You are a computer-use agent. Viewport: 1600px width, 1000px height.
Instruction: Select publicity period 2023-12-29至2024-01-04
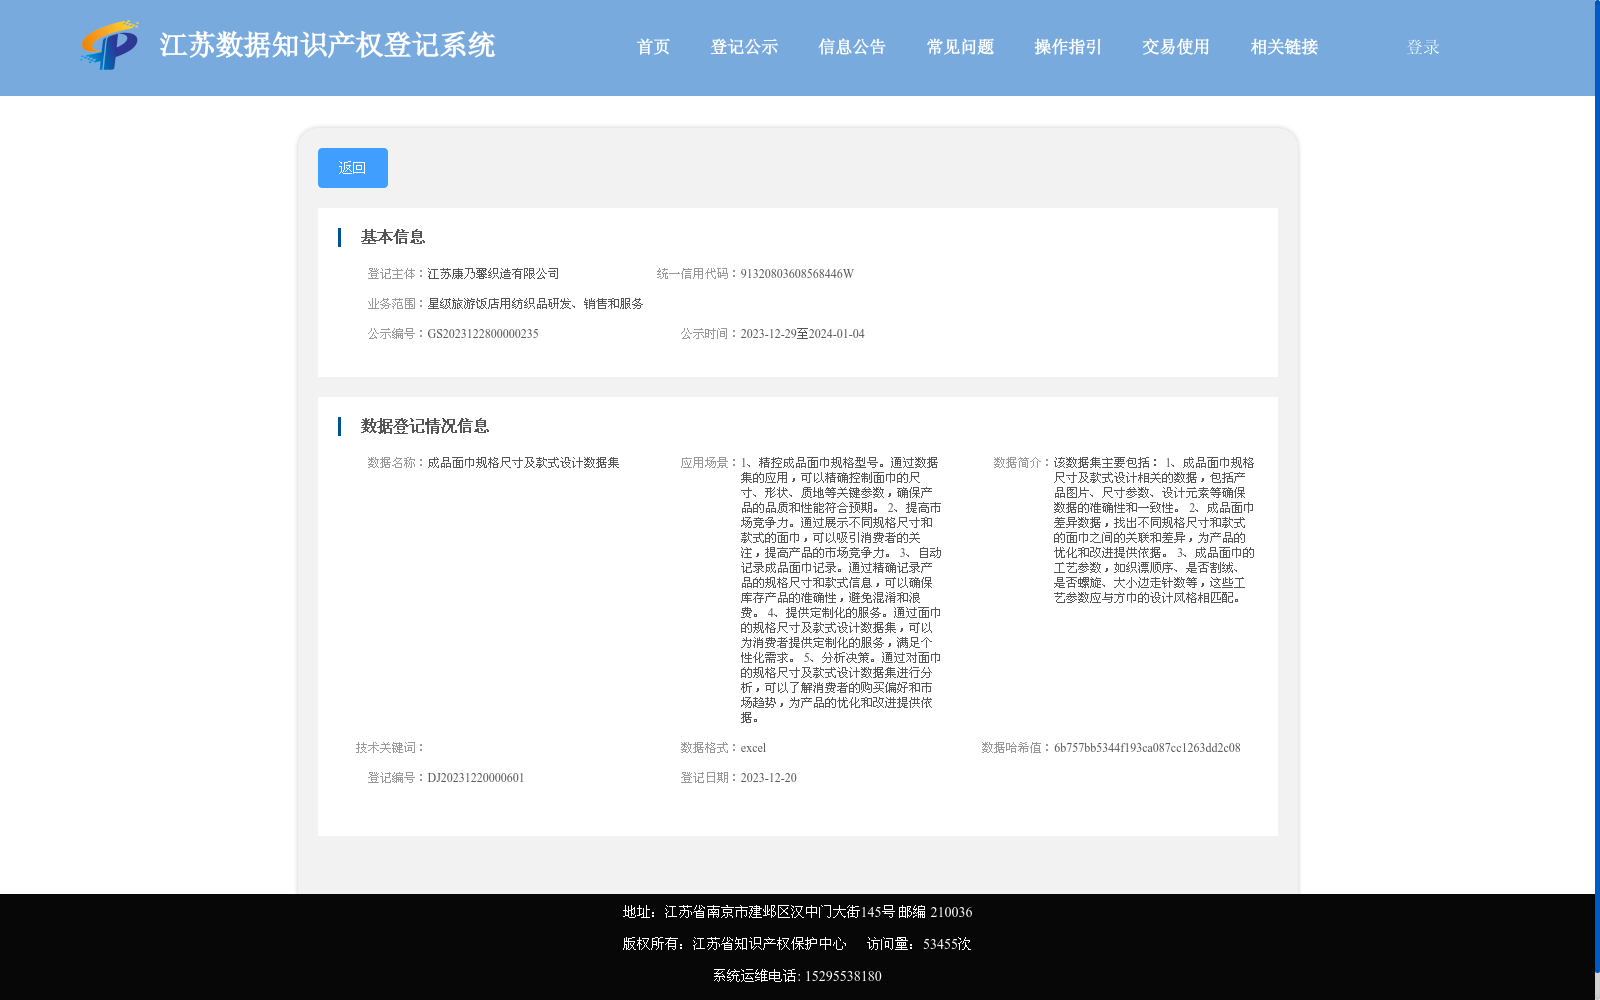click(802, 334)
